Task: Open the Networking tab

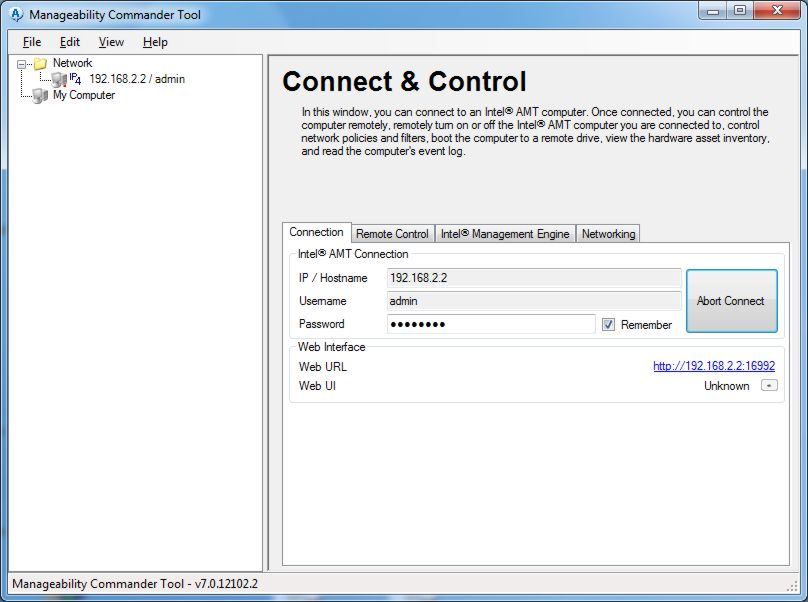Action: 608,233
